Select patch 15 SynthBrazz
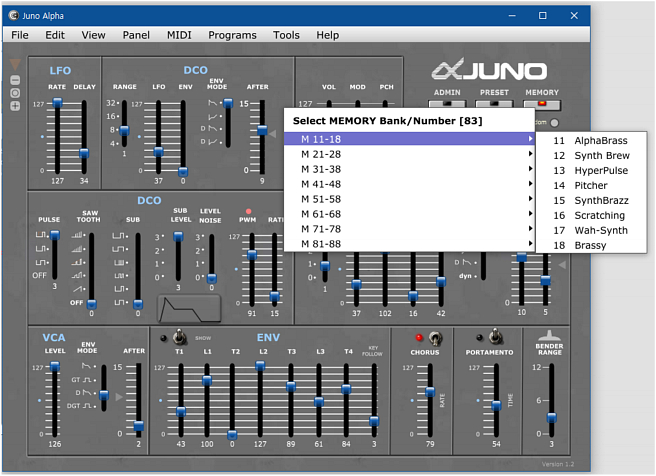 pyautogui.click(x=591, y=200)
